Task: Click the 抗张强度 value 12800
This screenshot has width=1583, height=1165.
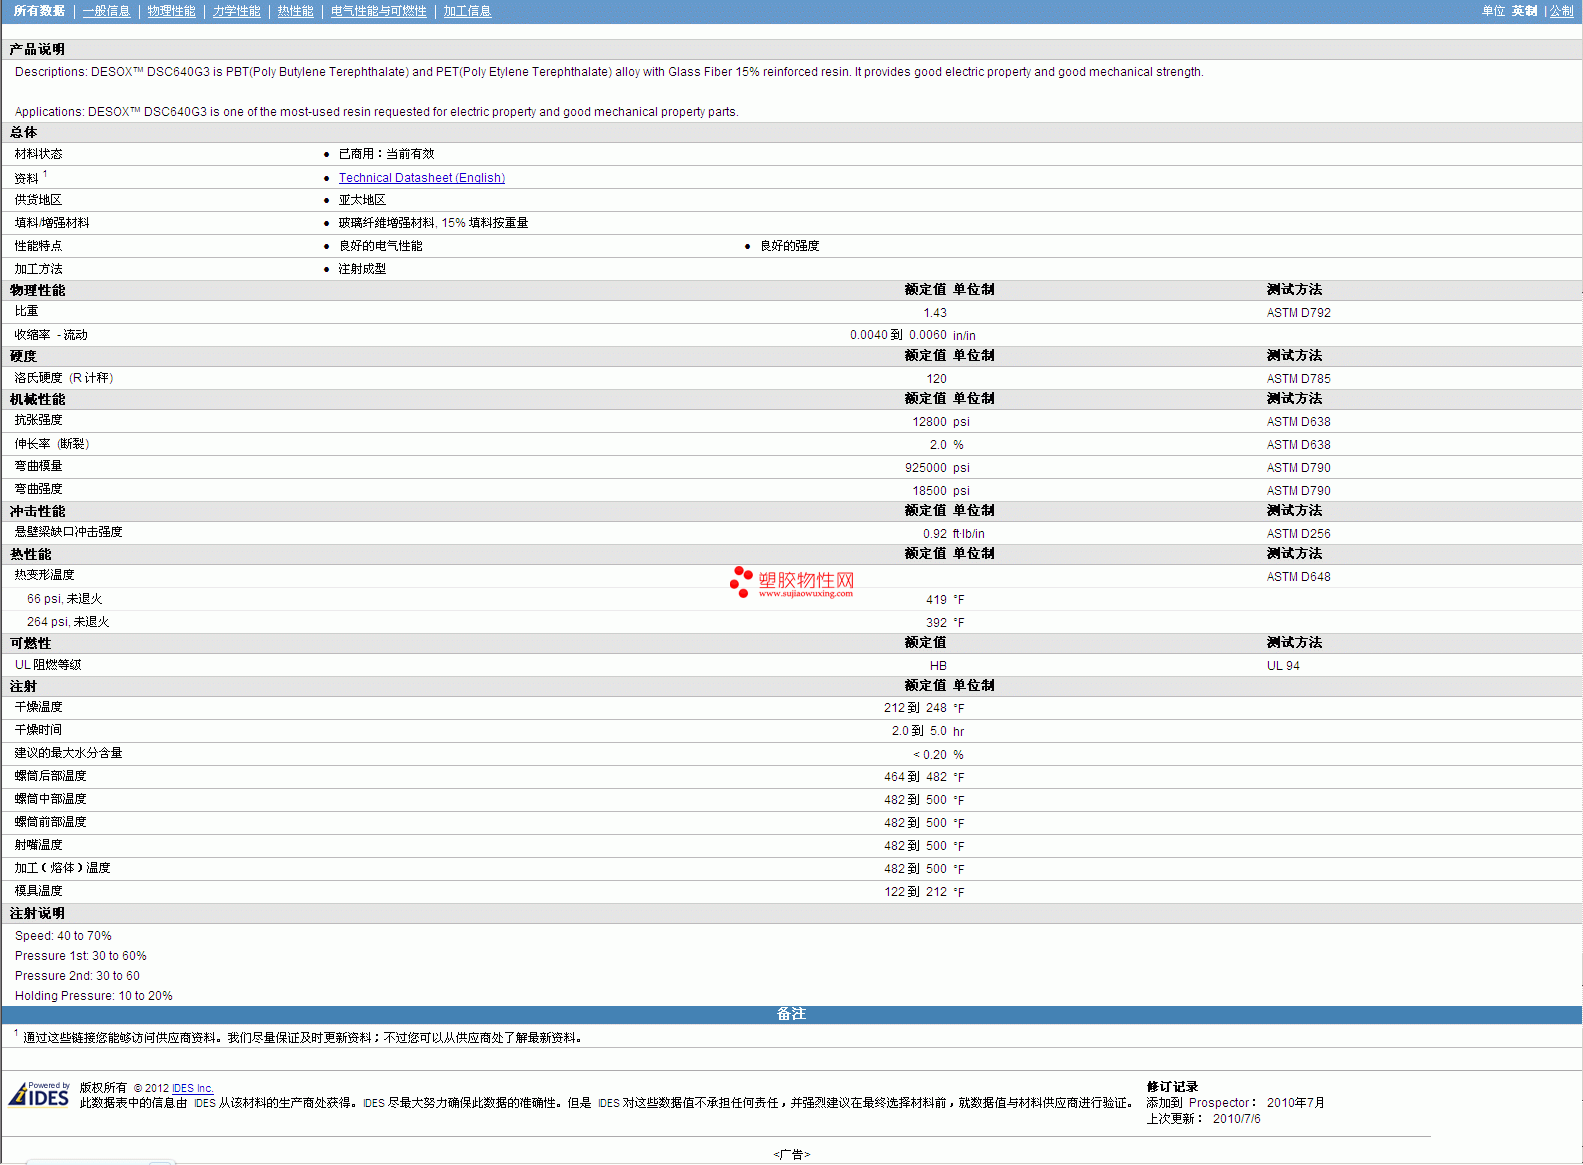Action: pyautogui.click(x=929, y=422)
